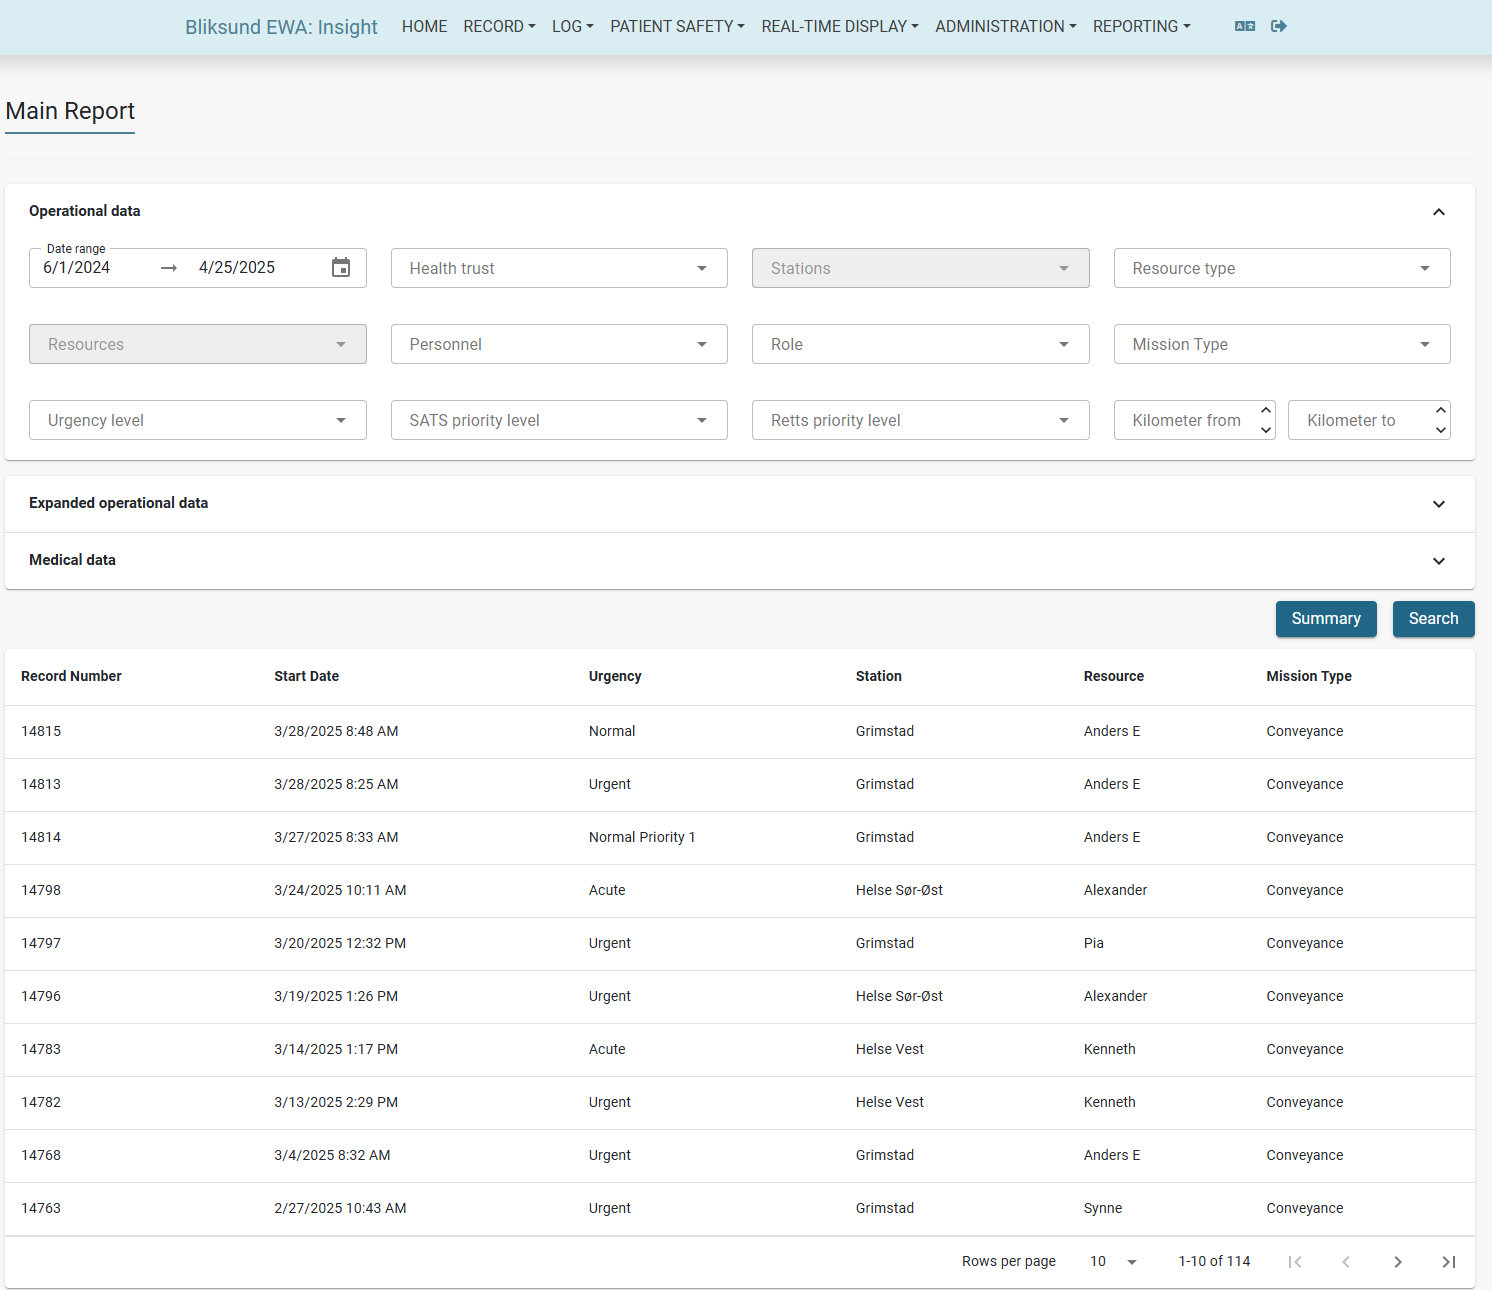The width and height of the screenshot is (1492, 1290).
Task: Open the date range calendar picker
Action: click(341, 268)
